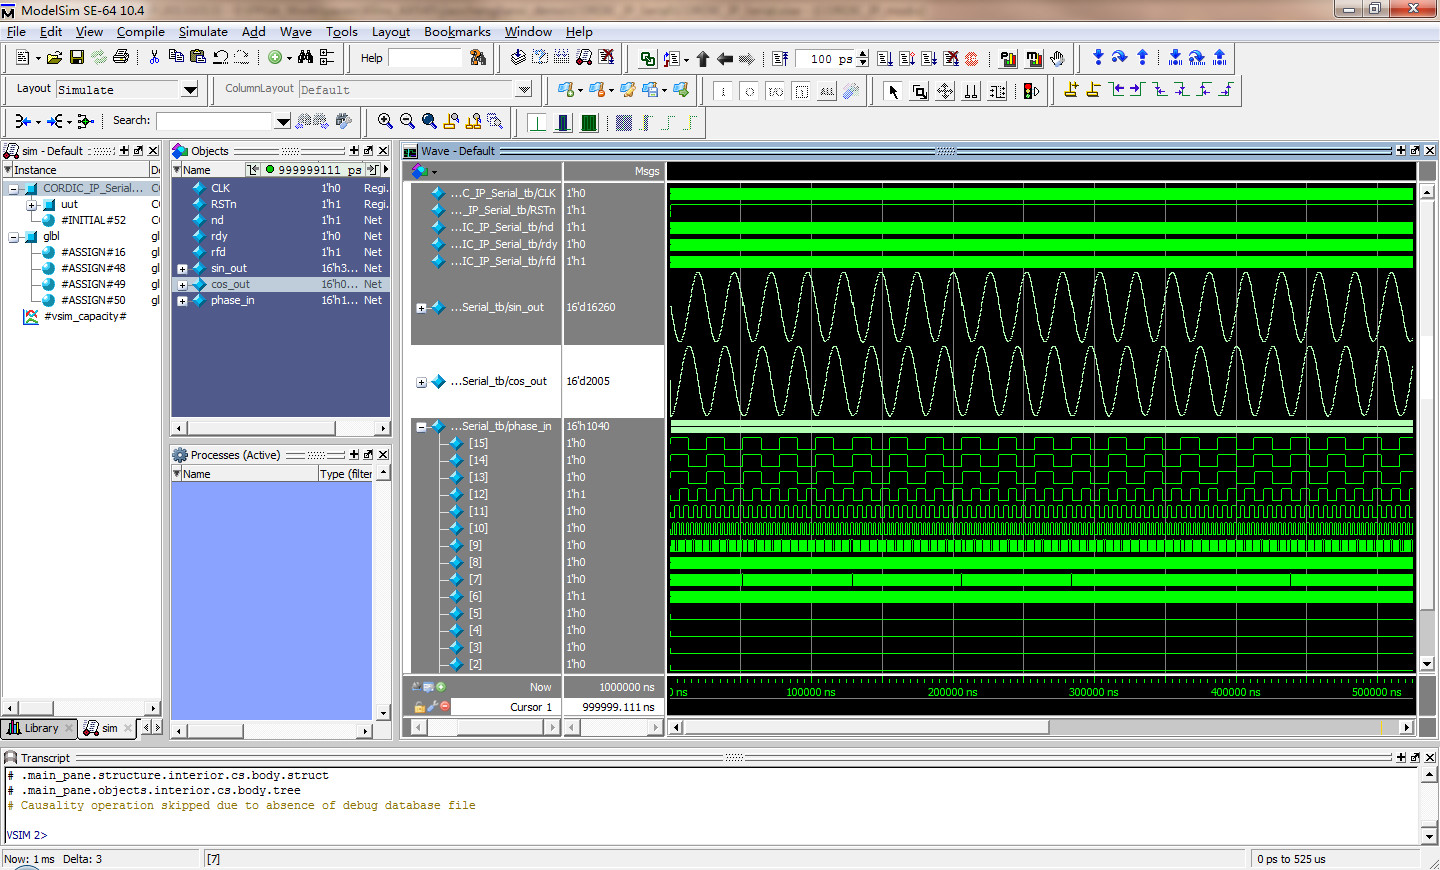Open the Bookmarks menu
This screenshot has width=1440, height=870.
pyautogui.click(x=457, y=32)
